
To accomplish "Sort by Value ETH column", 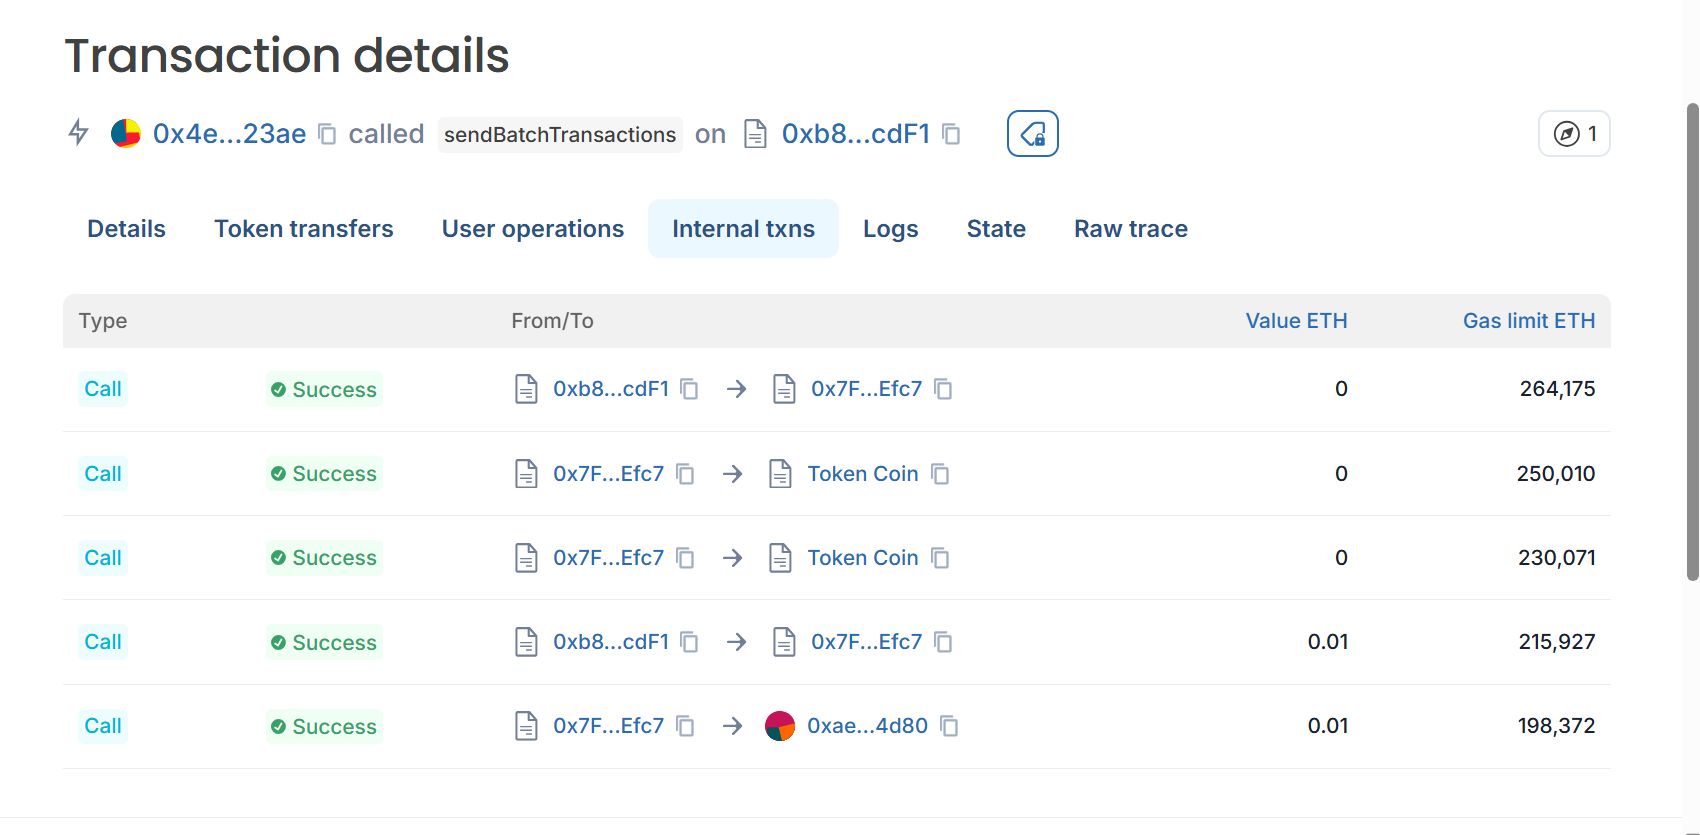I will click(1296, 321).
